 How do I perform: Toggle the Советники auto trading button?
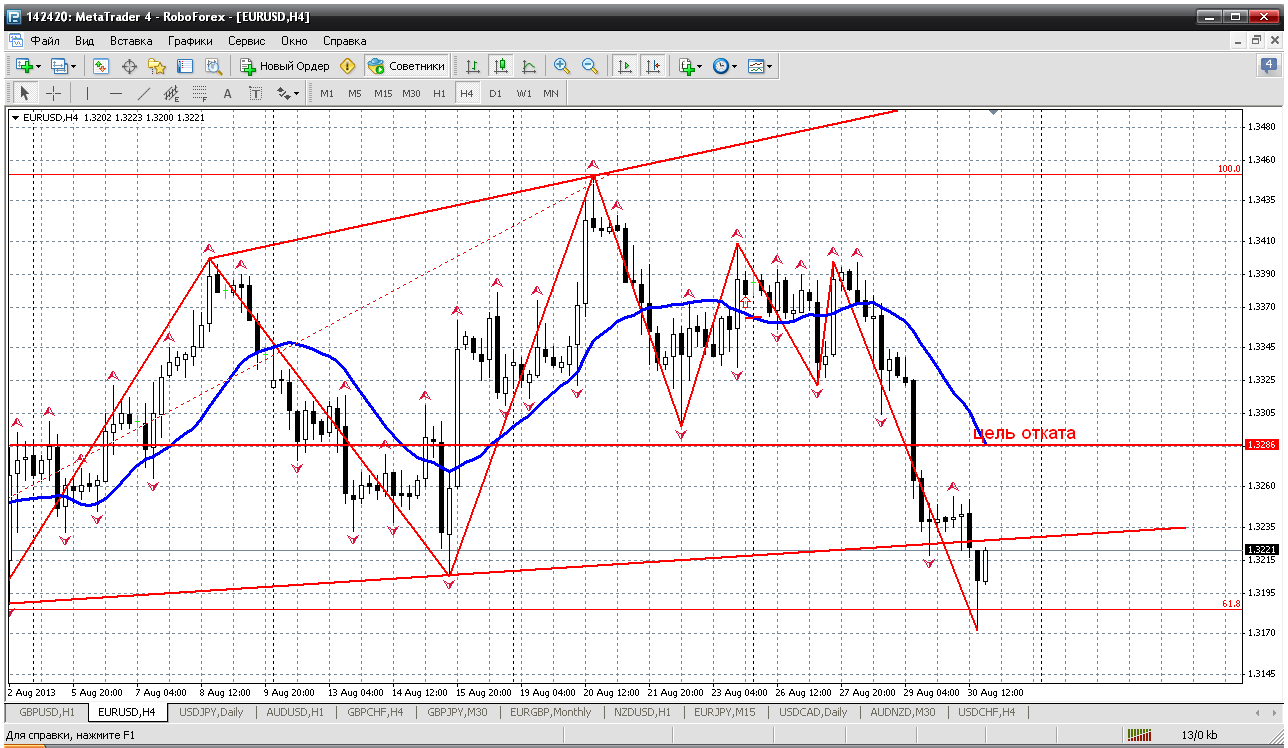[x=406, y=66]
